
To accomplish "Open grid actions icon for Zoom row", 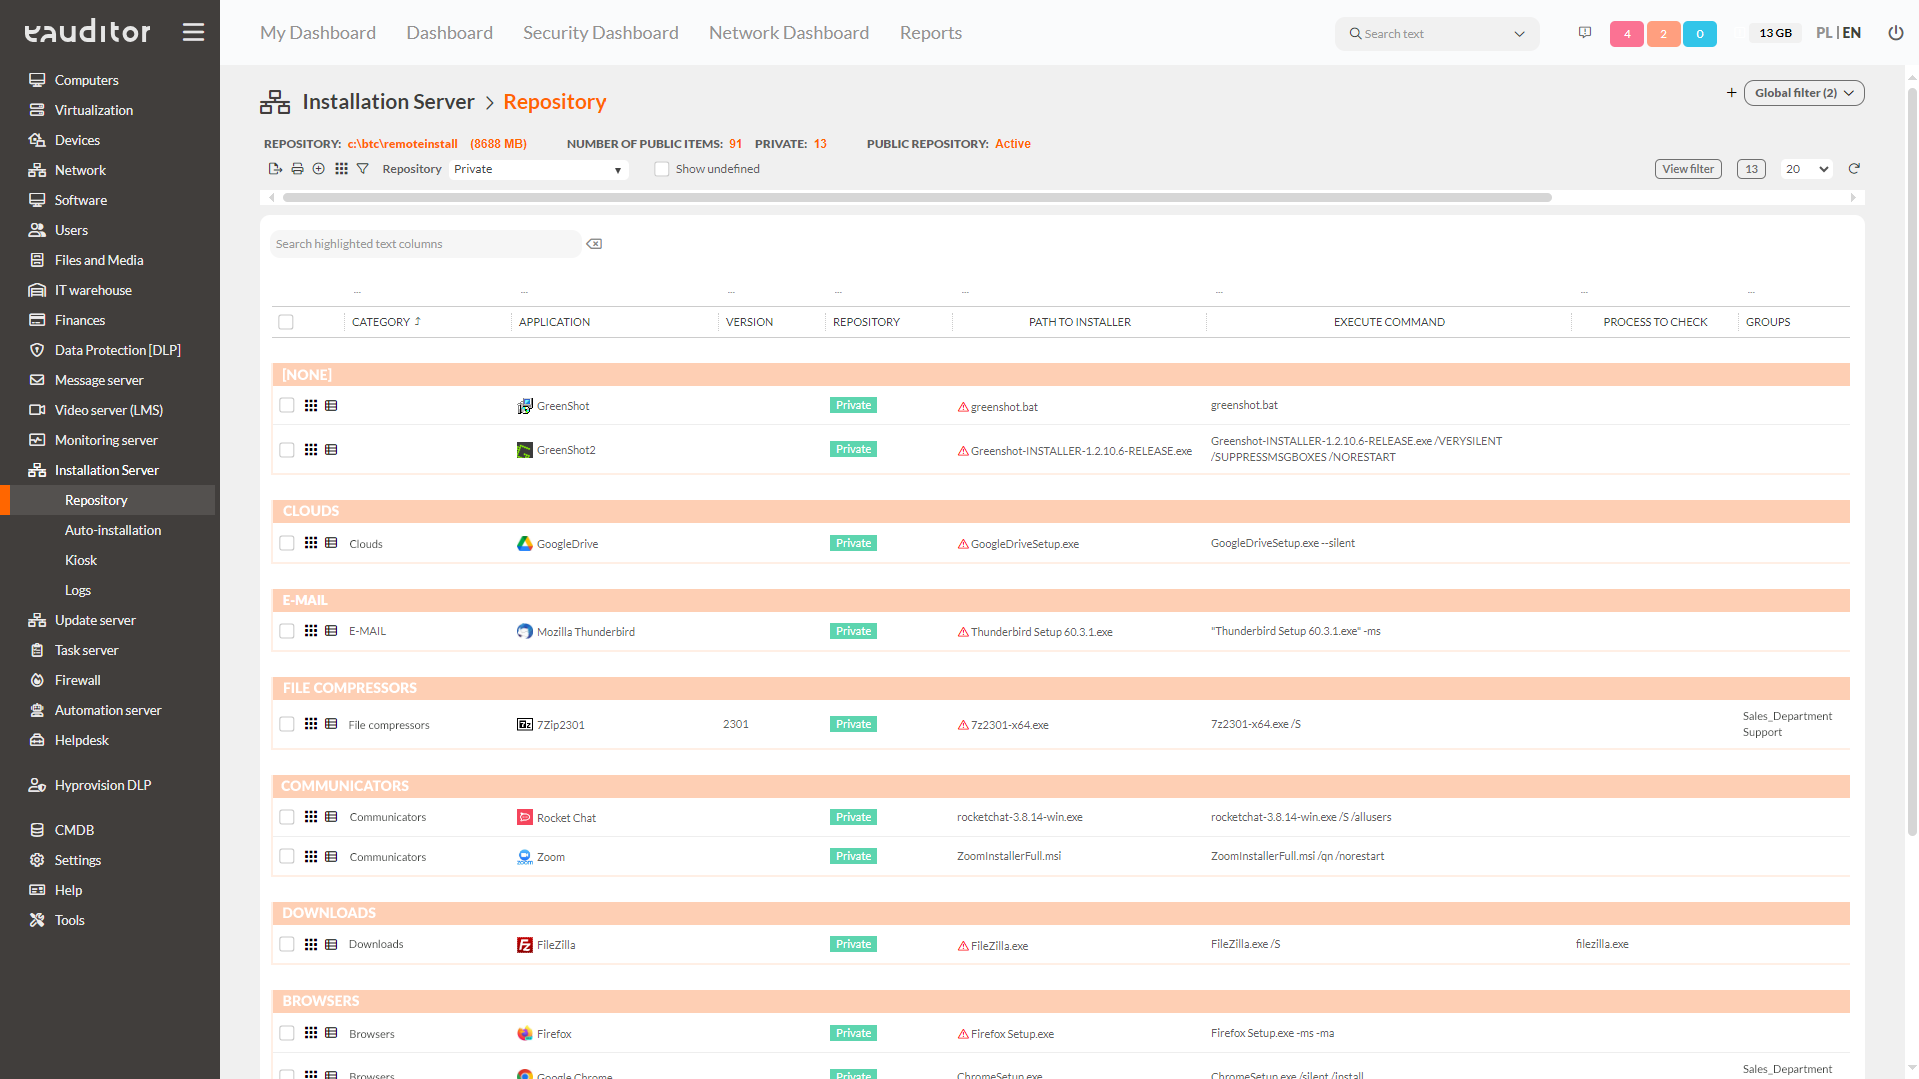I will (311, 857).
